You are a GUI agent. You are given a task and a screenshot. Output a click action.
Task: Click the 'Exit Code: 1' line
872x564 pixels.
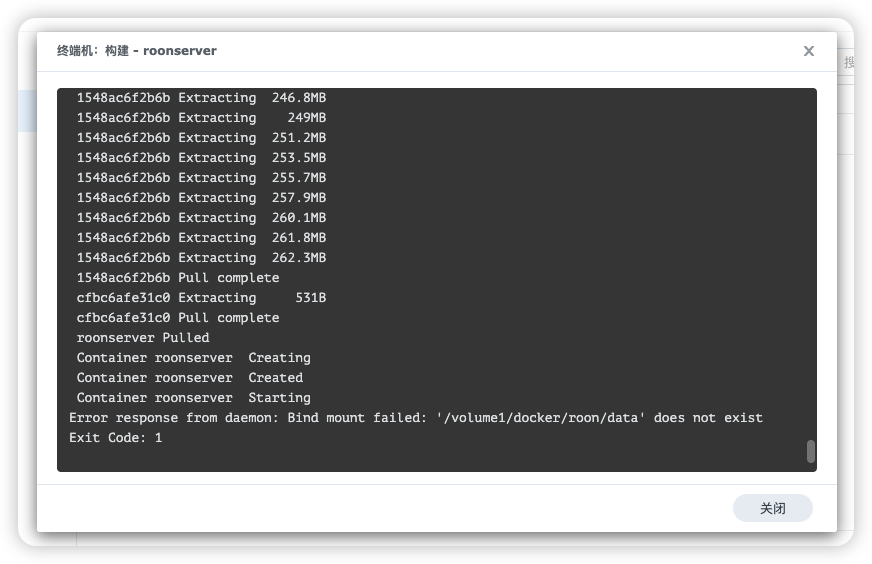[x=115, y=438]
